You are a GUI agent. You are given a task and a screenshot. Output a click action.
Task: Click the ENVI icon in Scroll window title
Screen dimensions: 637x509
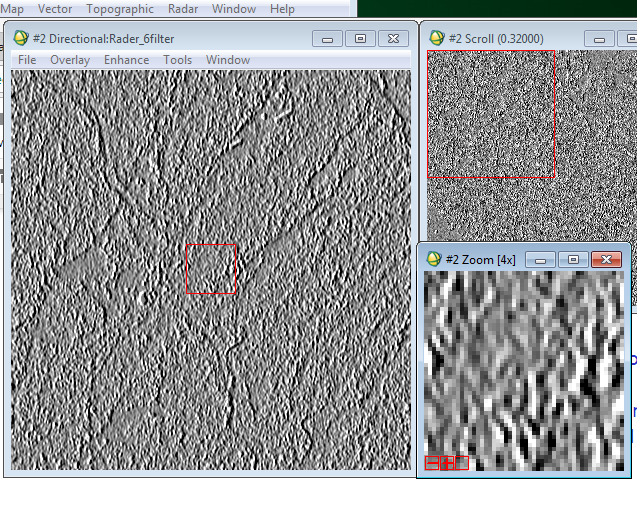pos(436,38)
